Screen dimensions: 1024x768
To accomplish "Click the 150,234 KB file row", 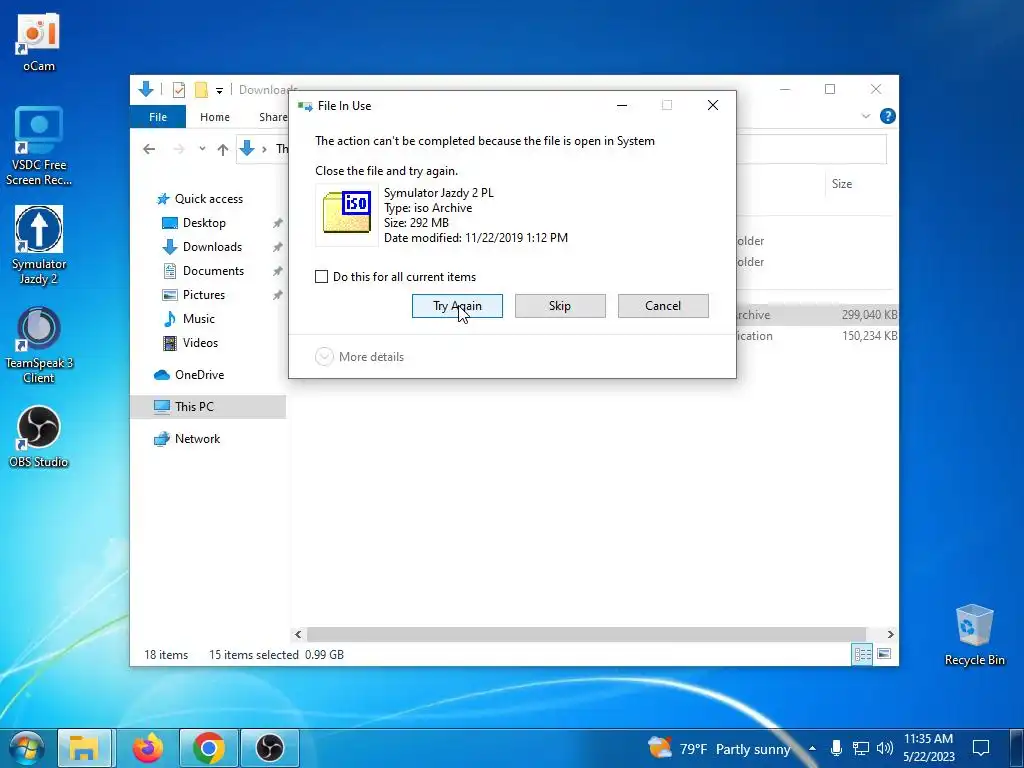I will pyautogui.click(x=816, y=336).
